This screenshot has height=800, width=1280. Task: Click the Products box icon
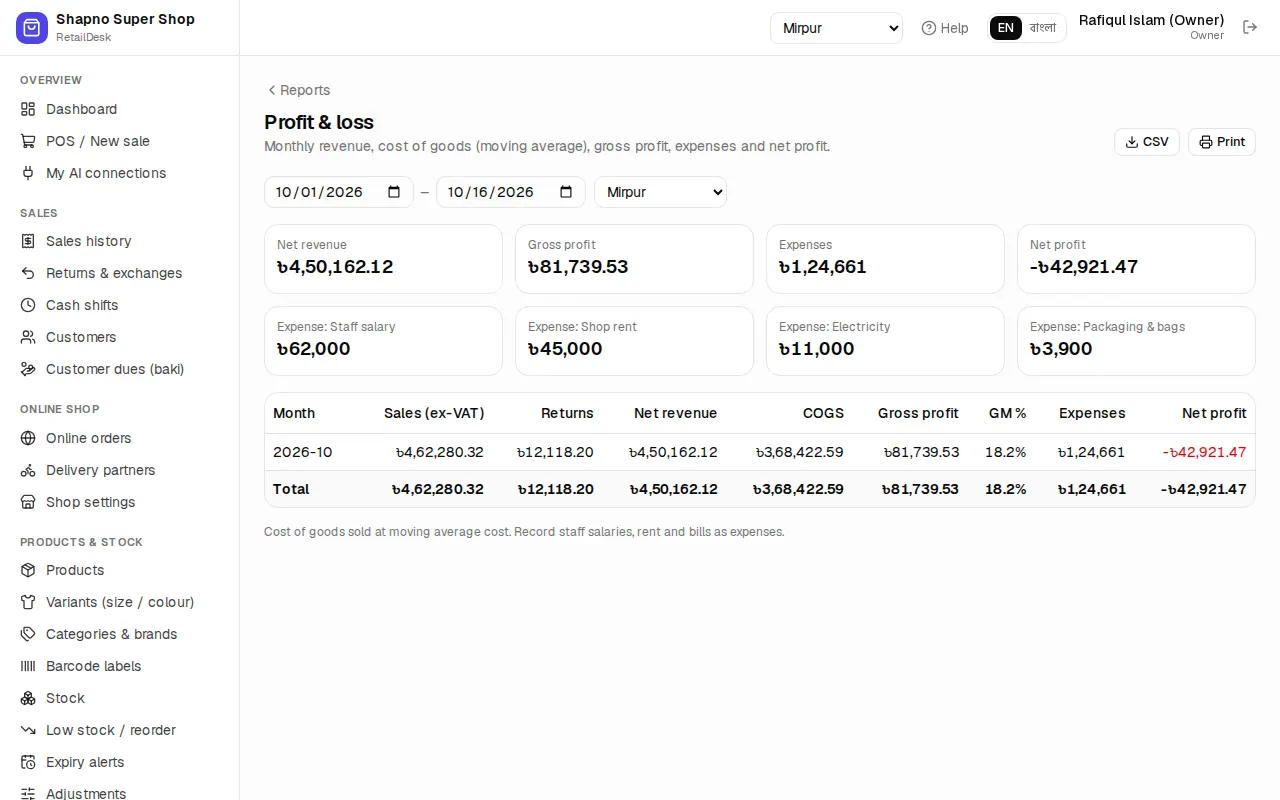pyautogui.click(x=28, y=570)
